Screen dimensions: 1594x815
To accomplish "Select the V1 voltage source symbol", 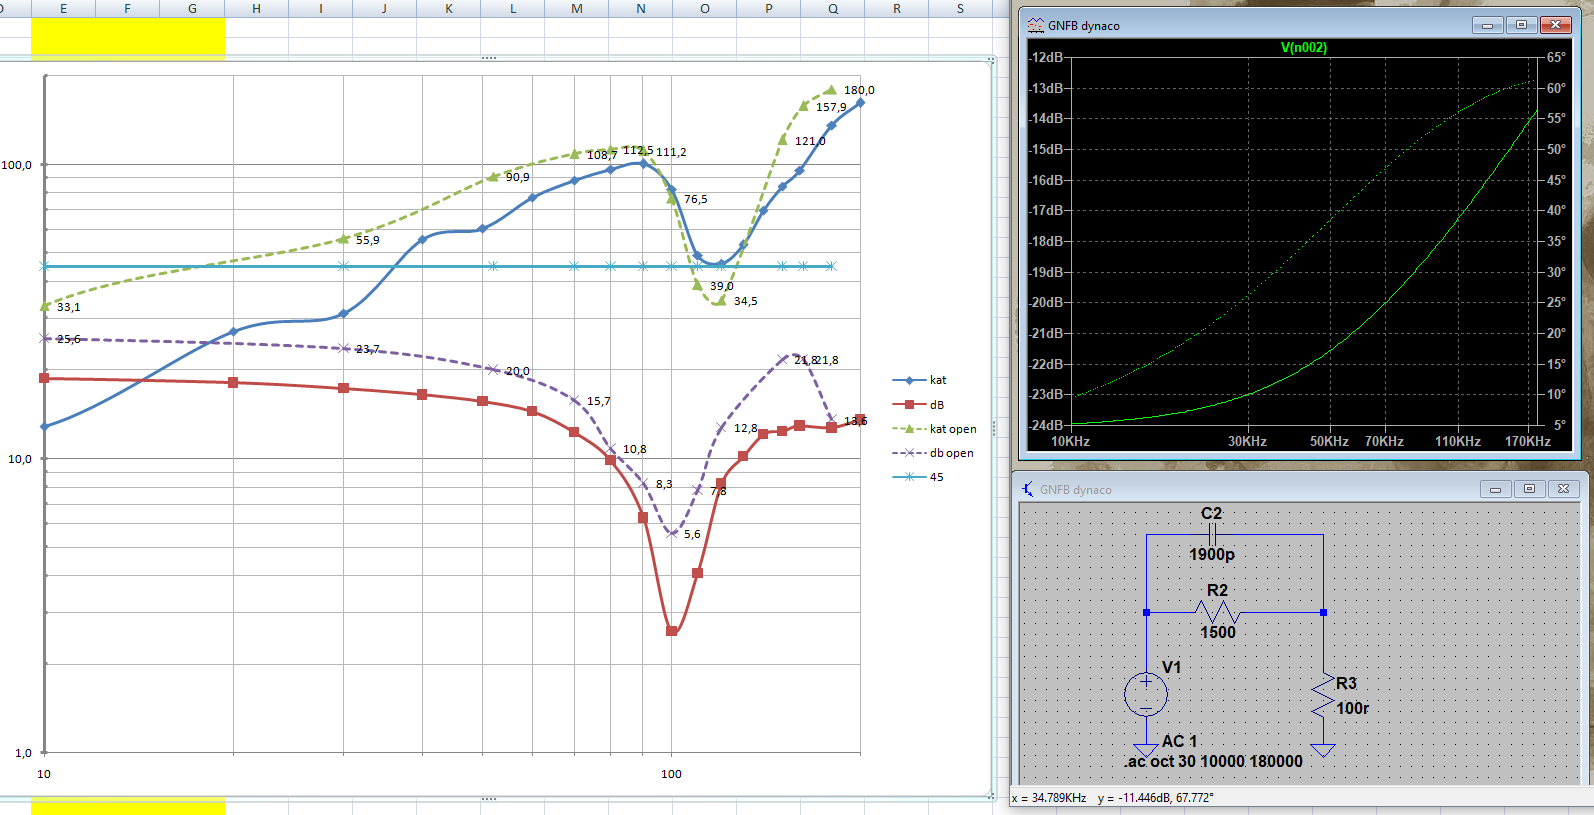I will tap(1146, 694).
